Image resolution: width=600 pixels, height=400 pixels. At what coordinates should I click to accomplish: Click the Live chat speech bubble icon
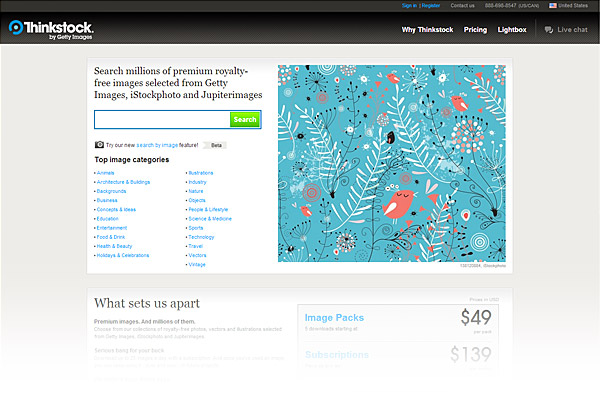click(549, 30)
